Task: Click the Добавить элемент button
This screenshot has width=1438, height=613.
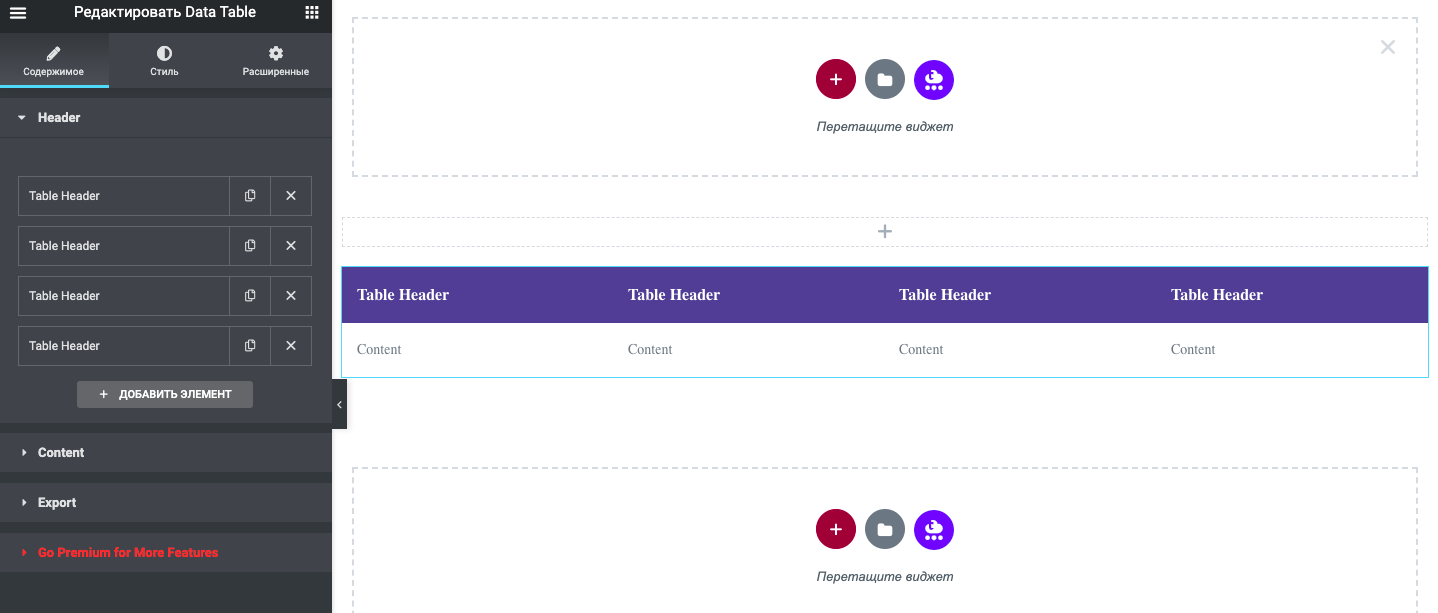Action: 165,395
